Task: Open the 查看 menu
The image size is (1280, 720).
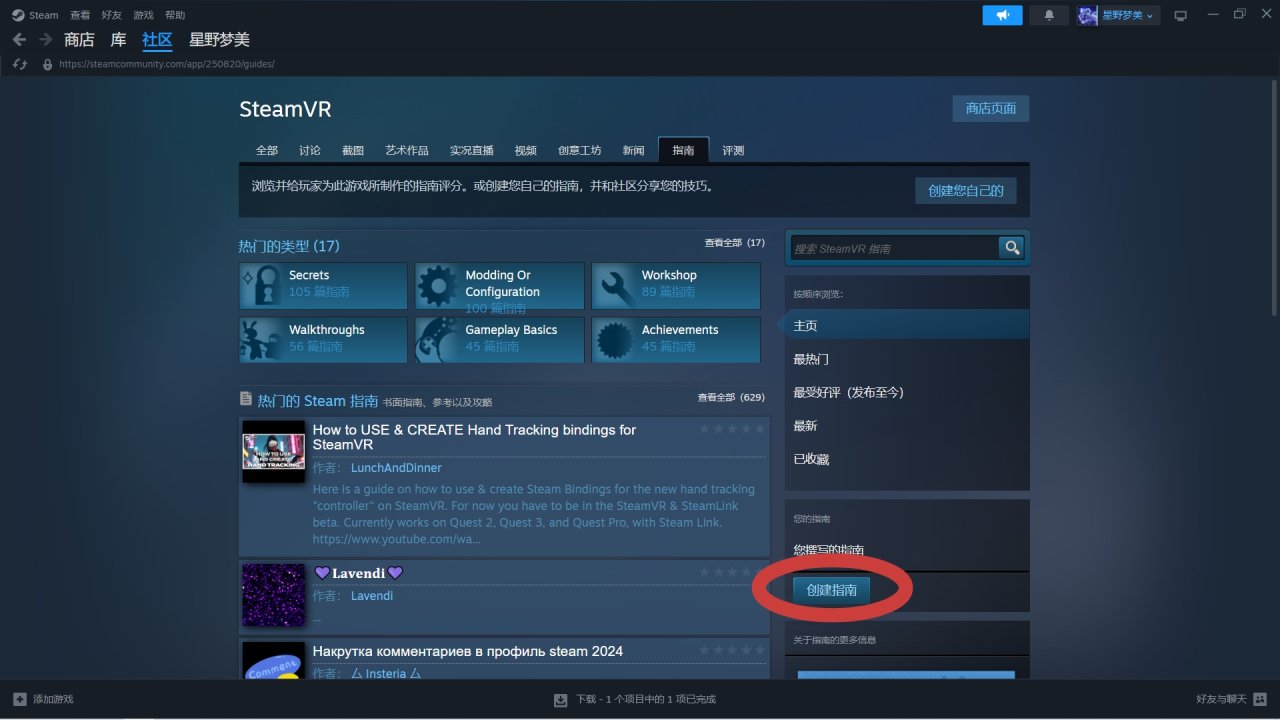Action: [x=80, y=15]
